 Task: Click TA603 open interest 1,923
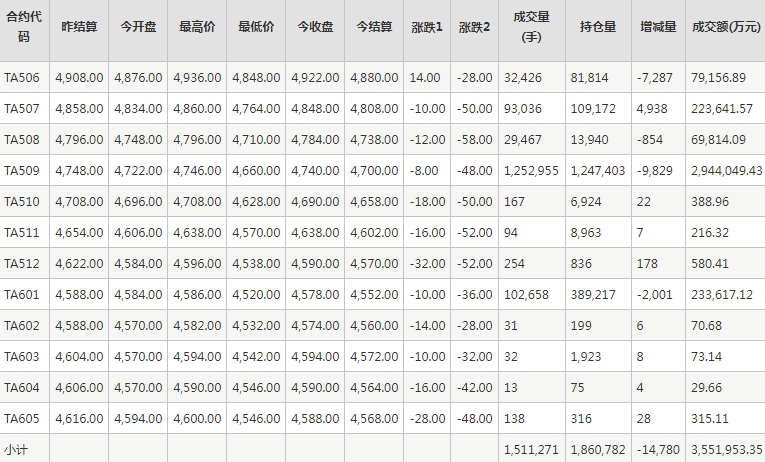(586, 357)
